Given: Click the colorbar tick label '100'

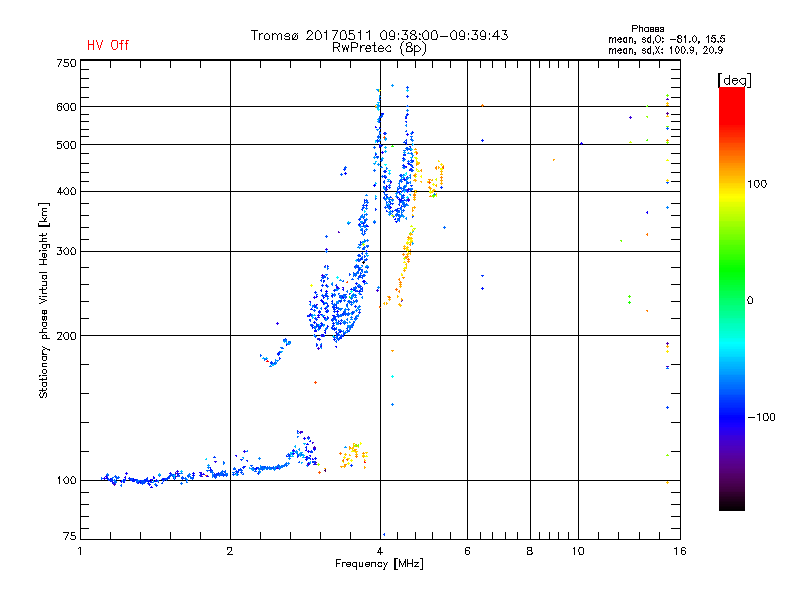Looking at the screenshot, I should tap(757, 184).
